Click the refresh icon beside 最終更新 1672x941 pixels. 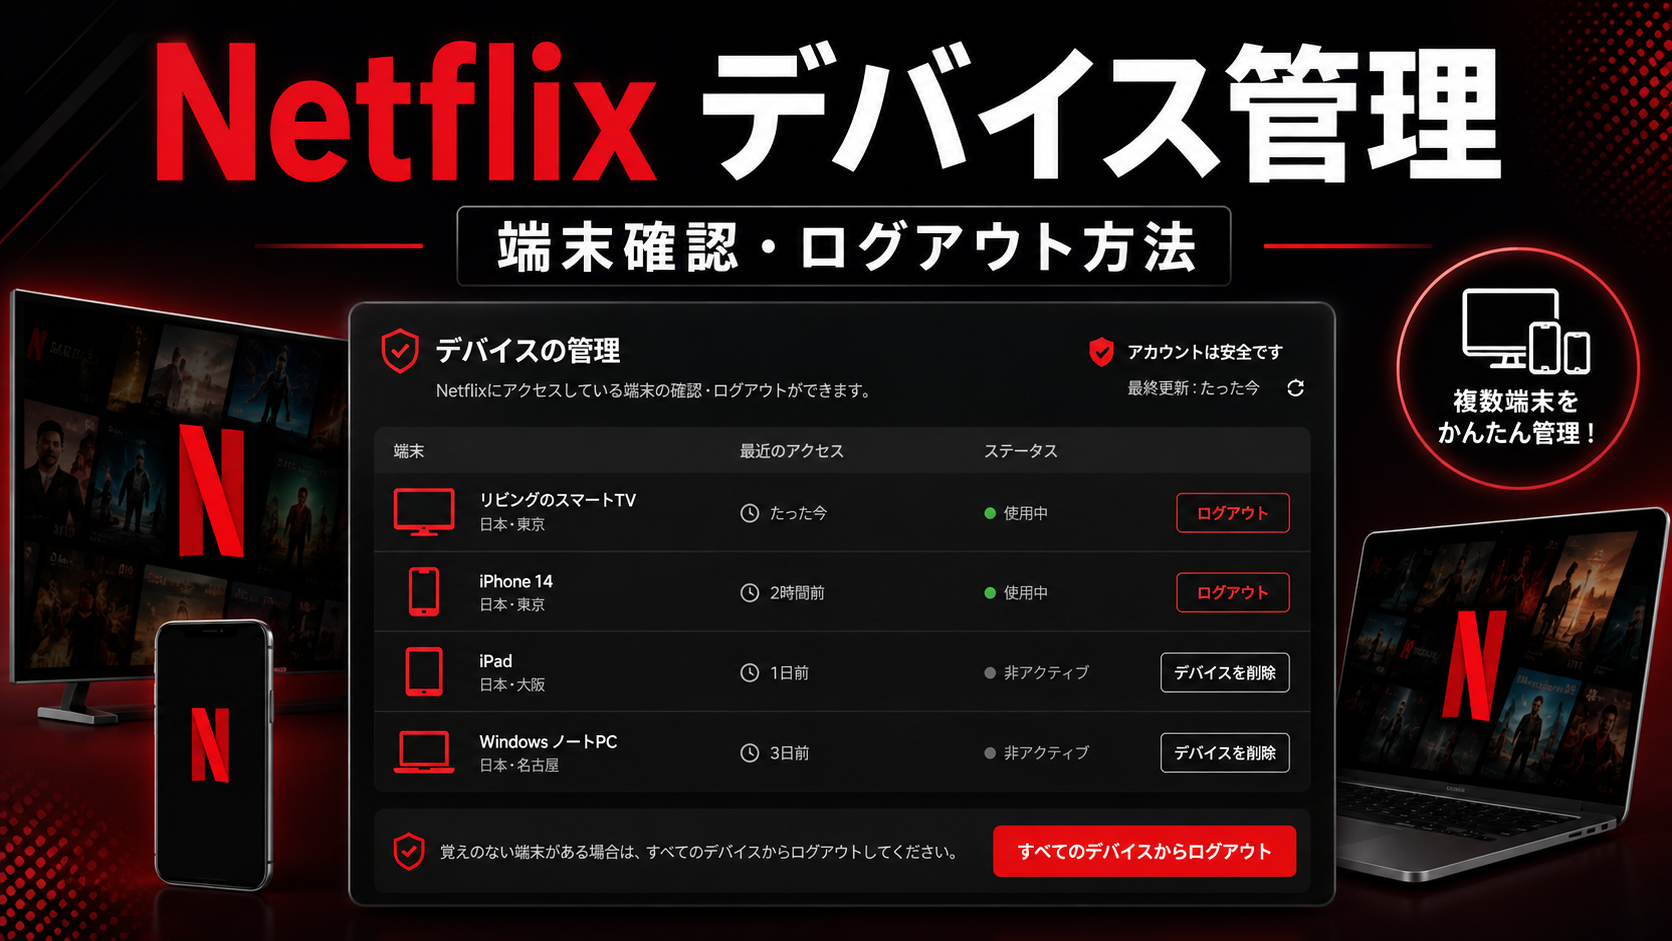(1295, 388)
